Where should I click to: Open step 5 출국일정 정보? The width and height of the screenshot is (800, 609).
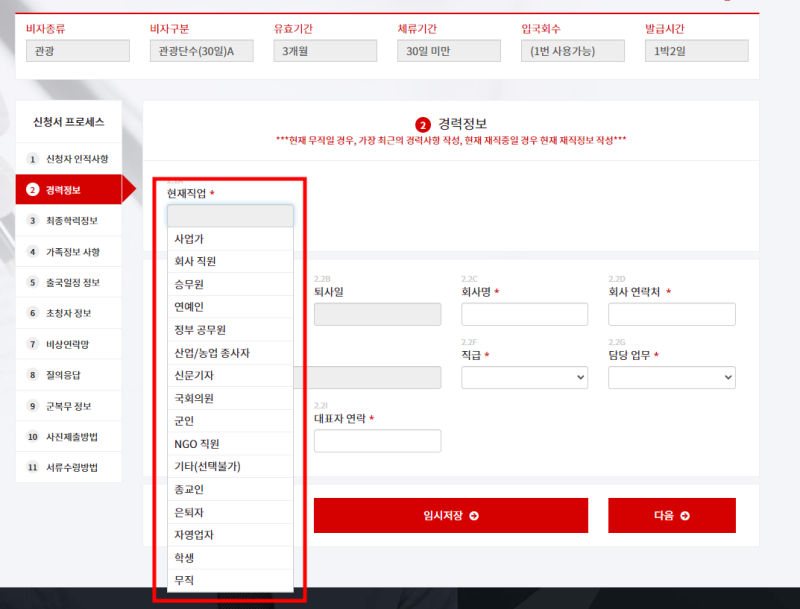68,282
